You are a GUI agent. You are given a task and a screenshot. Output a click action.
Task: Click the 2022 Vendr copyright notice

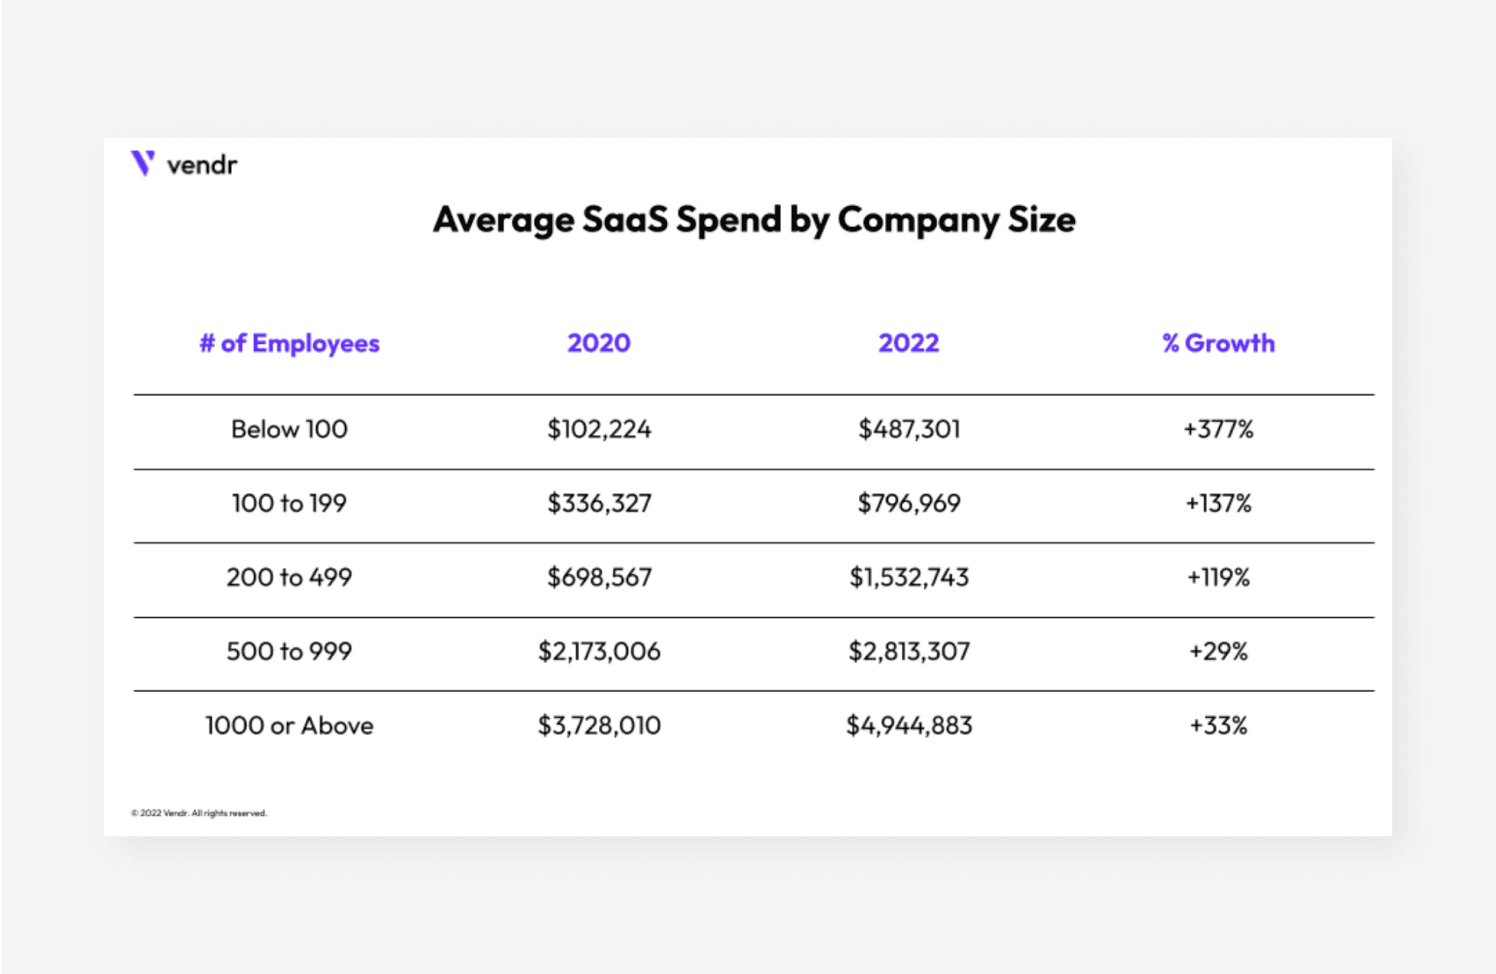pyautogui.click(x=199, y=813)
